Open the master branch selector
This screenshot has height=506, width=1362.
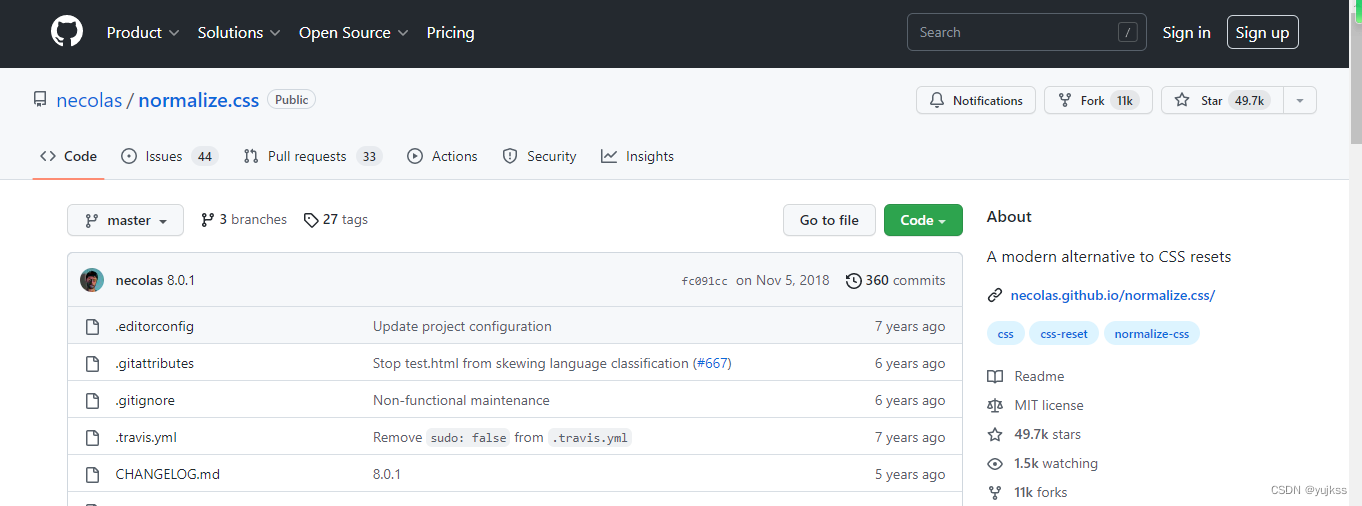(x=125, y=220)
